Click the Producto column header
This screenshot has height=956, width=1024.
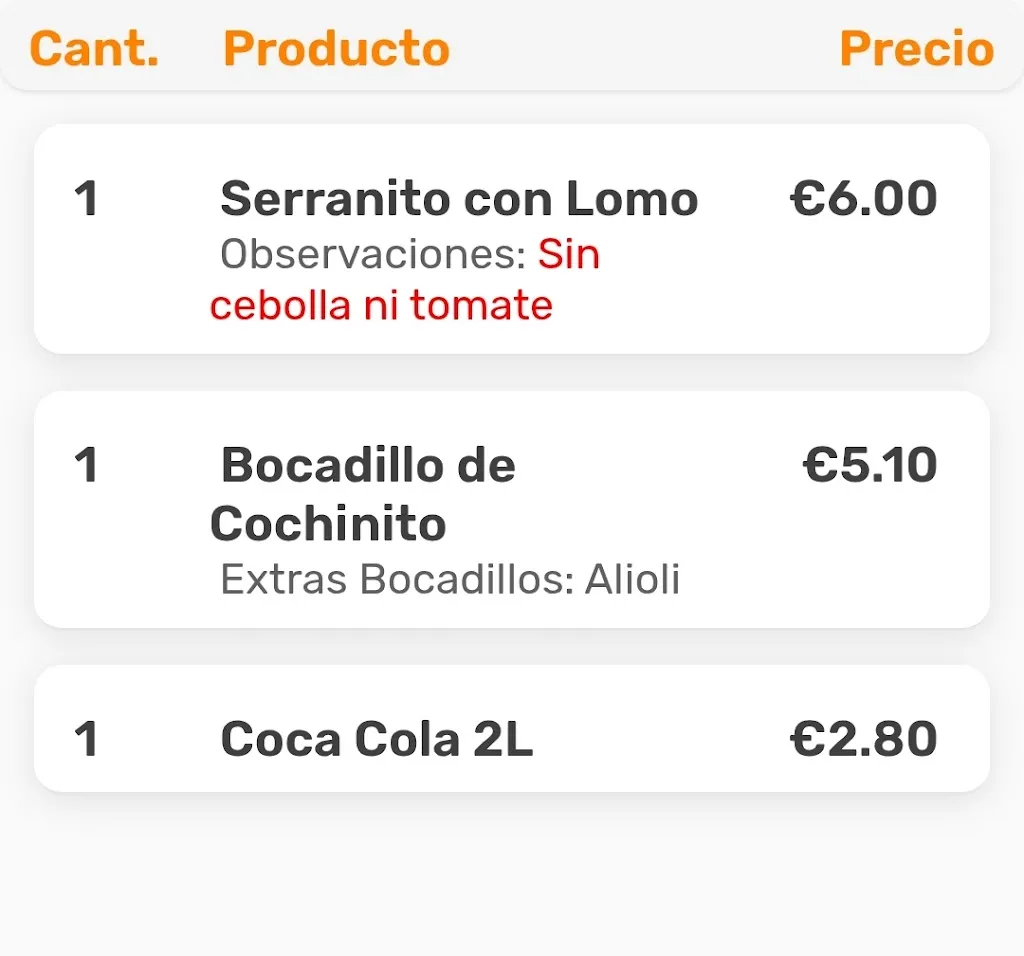pyautogui.click(x=336, y=48)
